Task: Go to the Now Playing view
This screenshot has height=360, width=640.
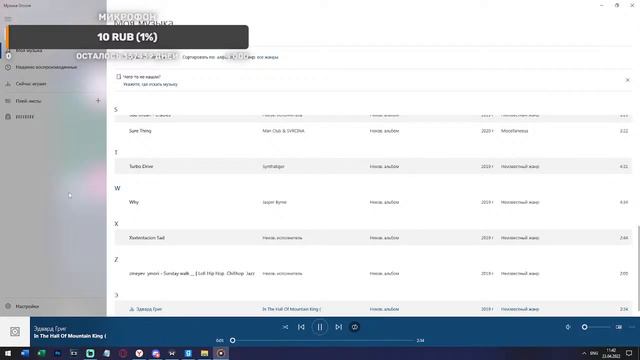Action: click(31, 84)
